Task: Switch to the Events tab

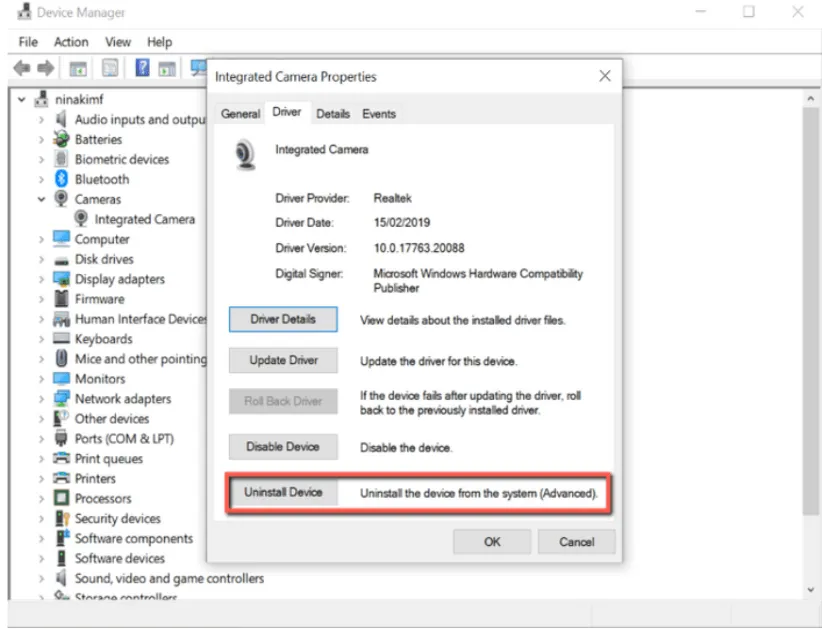Action: (379, 114)
